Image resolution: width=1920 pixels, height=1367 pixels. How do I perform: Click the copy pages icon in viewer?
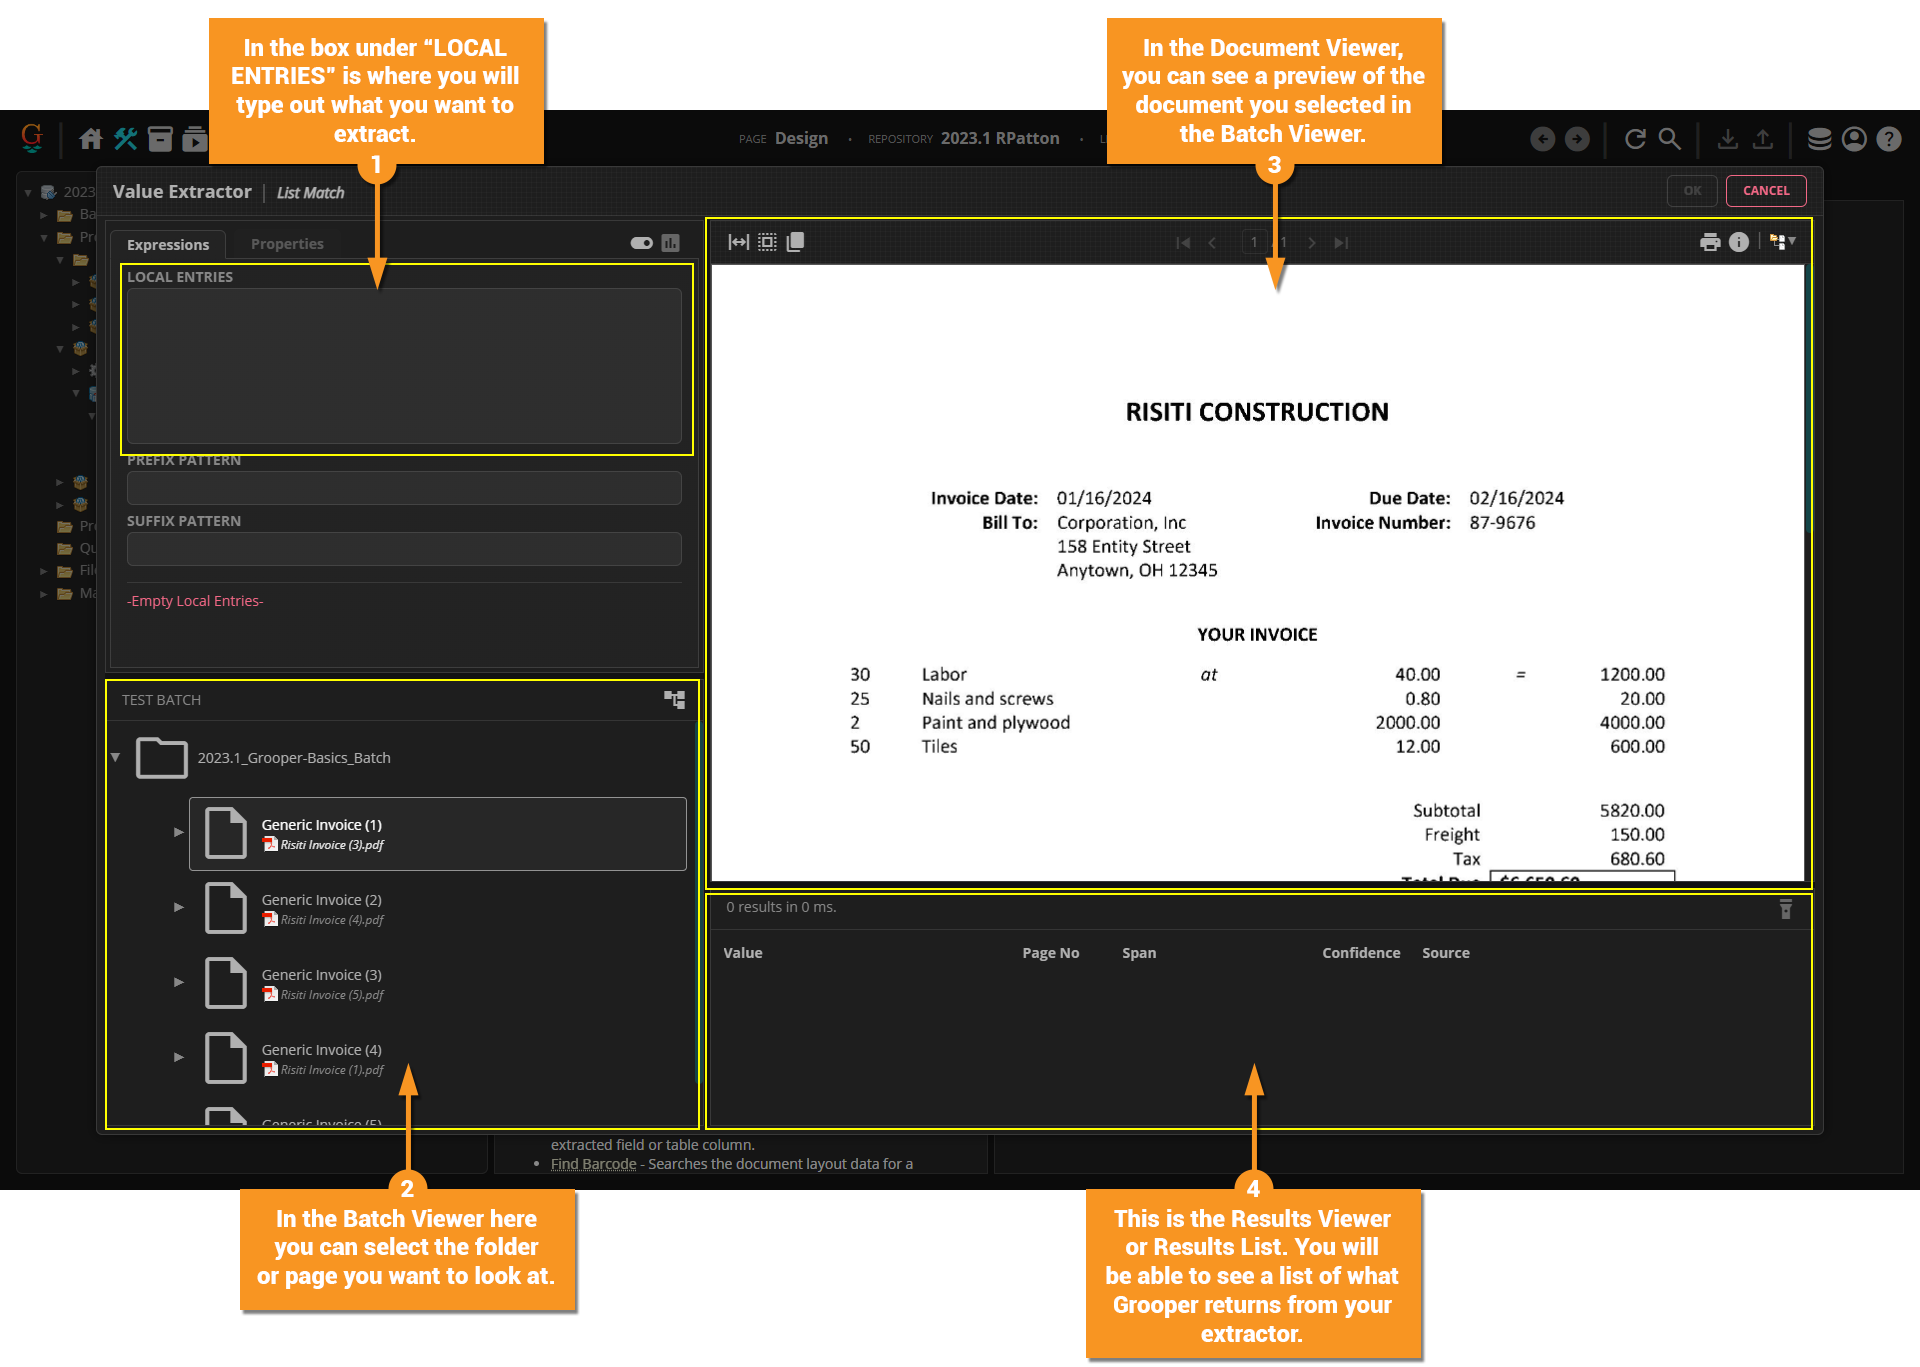coord(796,242)
